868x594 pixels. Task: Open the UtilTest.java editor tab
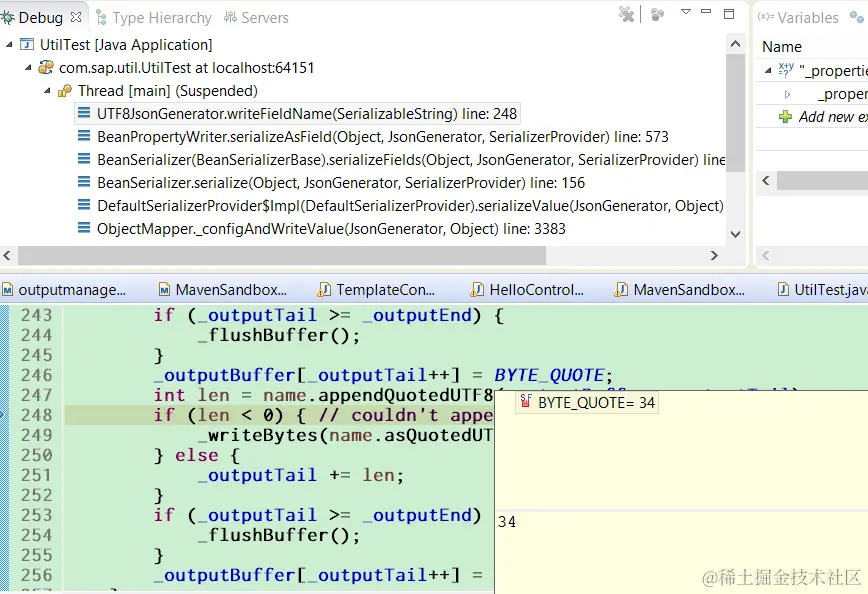(823, 290)
